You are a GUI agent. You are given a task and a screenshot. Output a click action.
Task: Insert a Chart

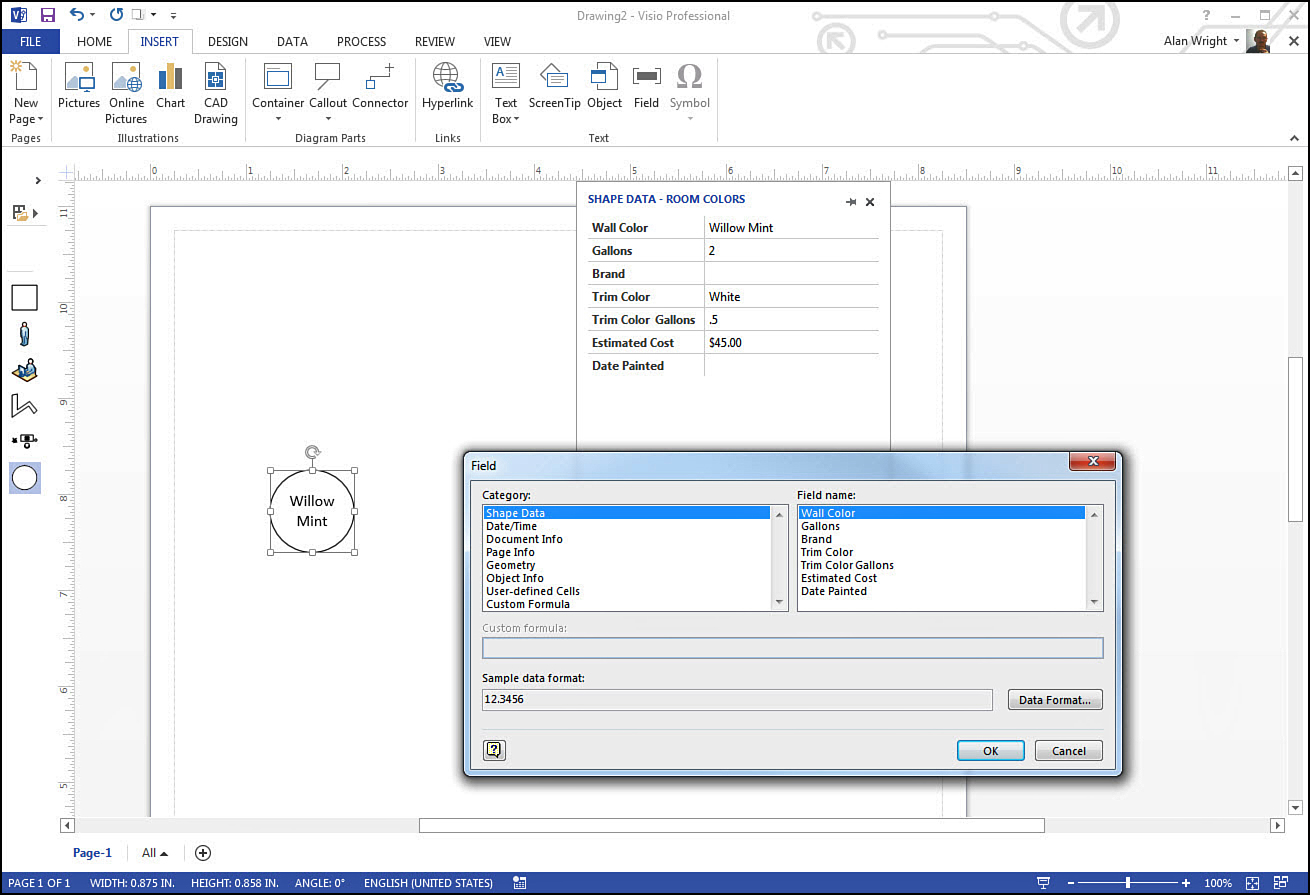point(170,87)
